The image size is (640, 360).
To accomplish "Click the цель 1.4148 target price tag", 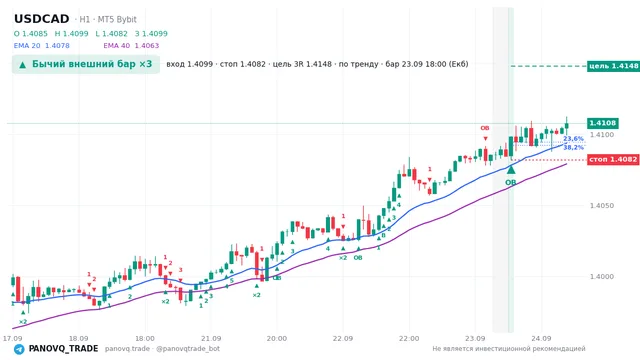I will pyautogui.click(x=613, y=66).
